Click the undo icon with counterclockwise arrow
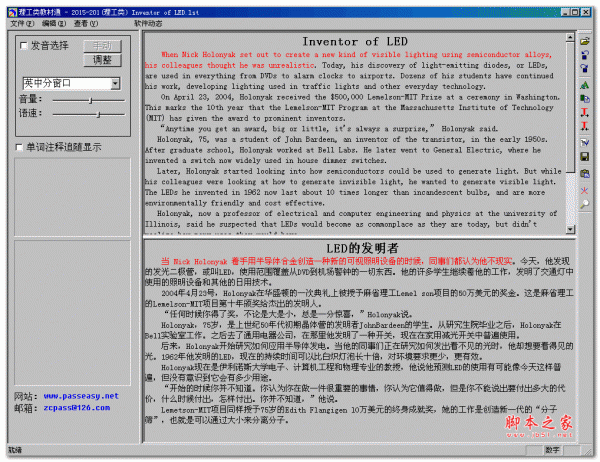This screenshot has height=462, width=600. [x=584, y=55]
